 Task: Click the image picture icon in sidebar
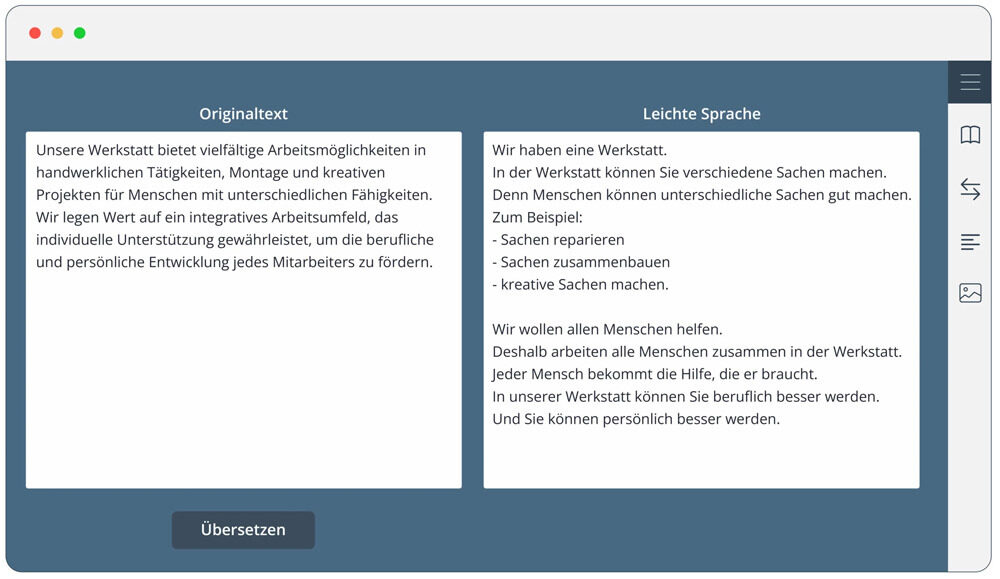970,293
